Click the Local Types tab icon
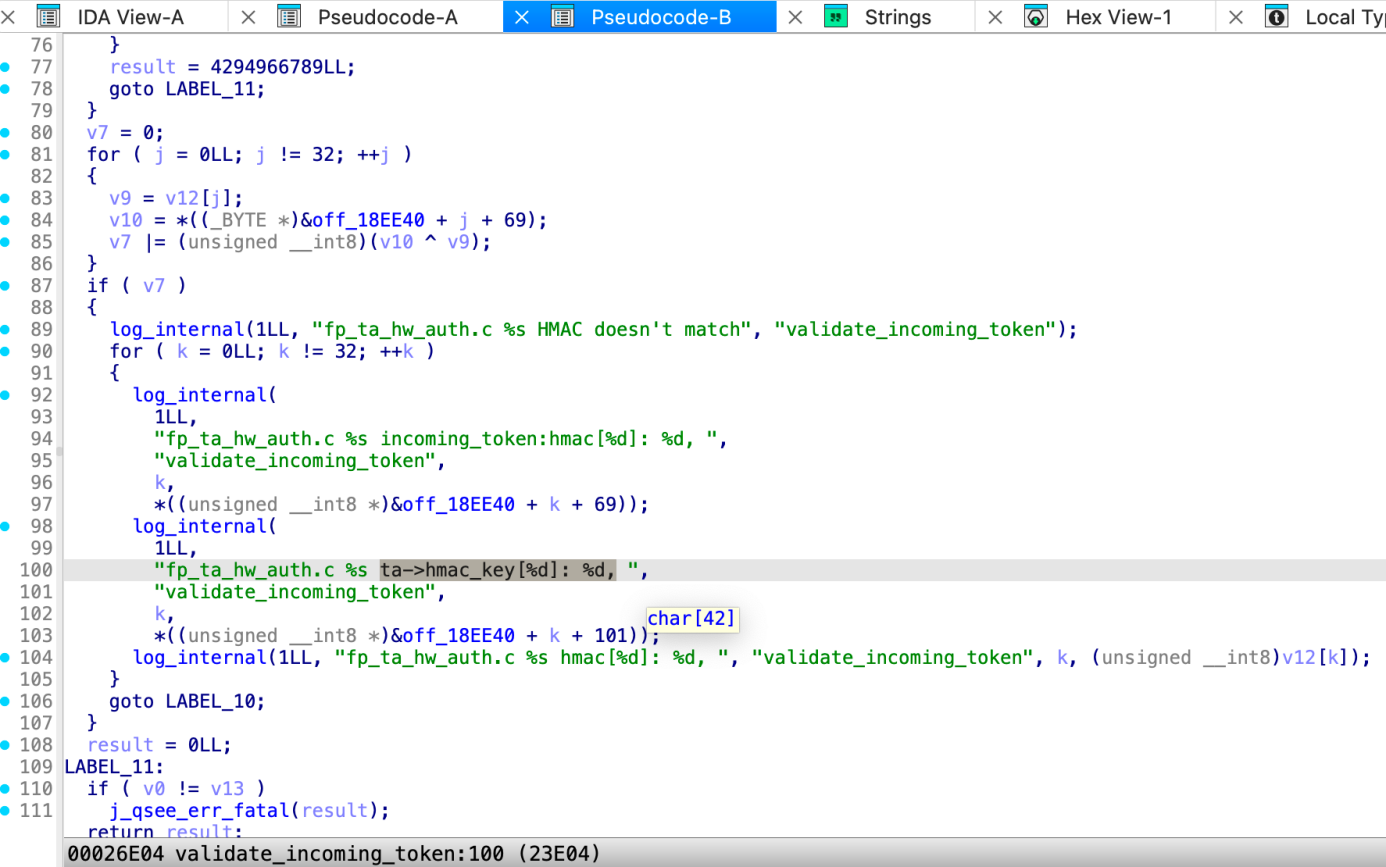This screenshot has height=867, width=1386. point(1276,17)
